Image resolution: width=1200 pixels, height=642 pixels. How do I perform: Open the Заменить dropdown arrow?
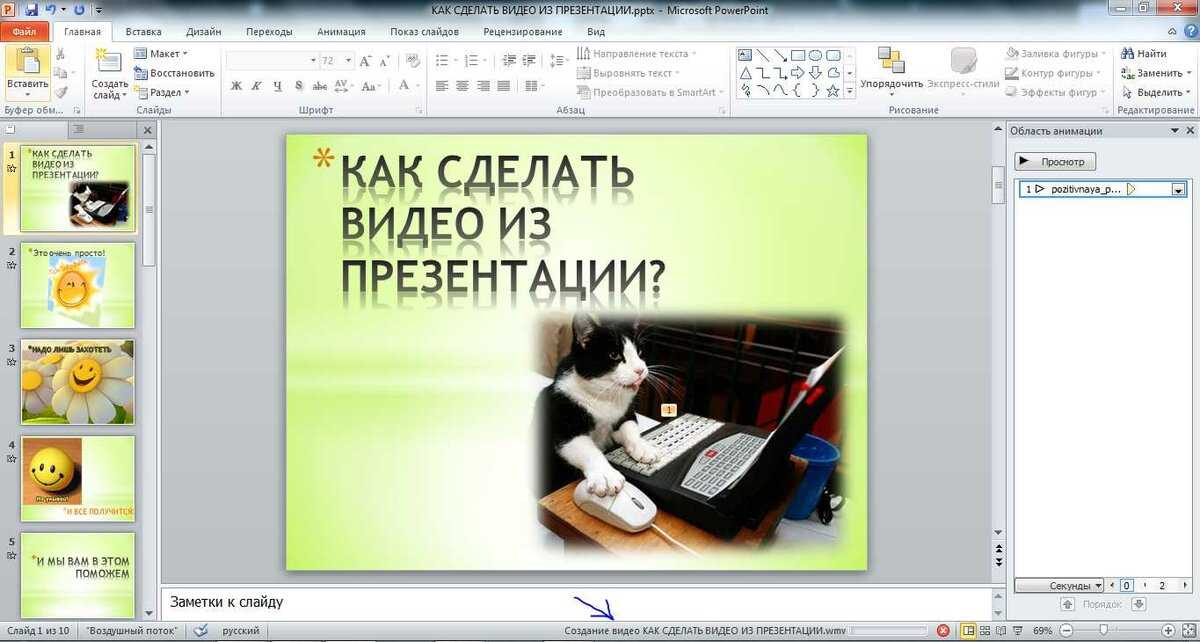1190,73
